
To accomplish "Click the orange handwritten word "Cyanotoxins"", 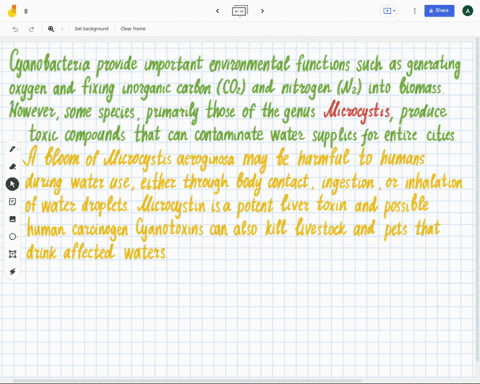I will pos(169,229).
